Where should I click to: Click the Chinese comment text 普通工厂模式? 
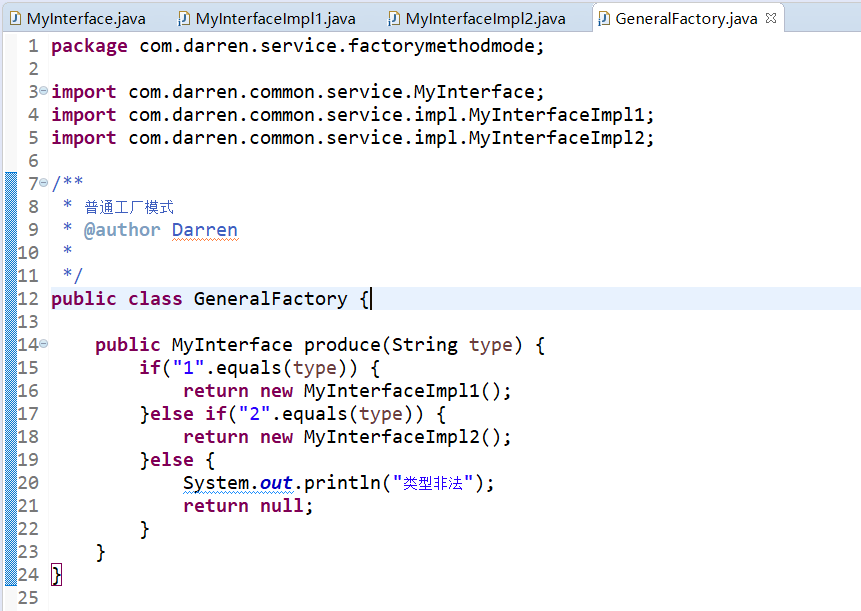129,207
